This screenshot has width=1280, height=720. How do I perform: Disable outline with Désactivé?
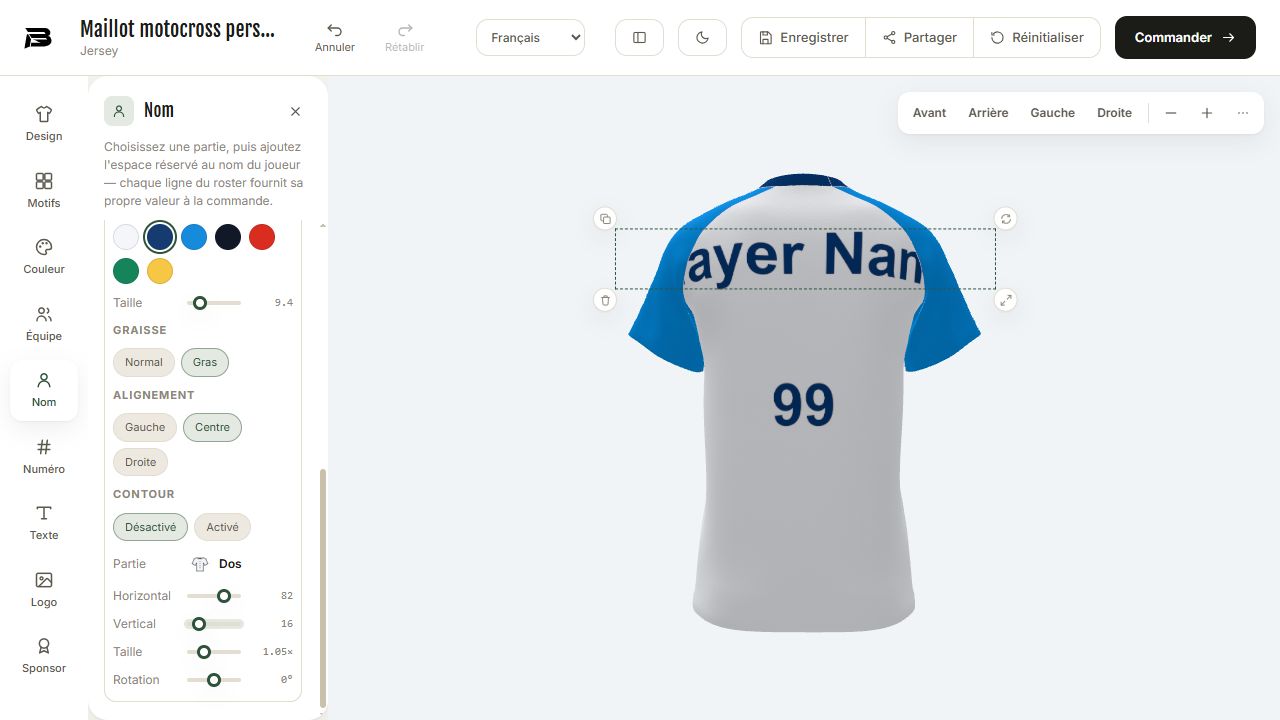(151, 527)
